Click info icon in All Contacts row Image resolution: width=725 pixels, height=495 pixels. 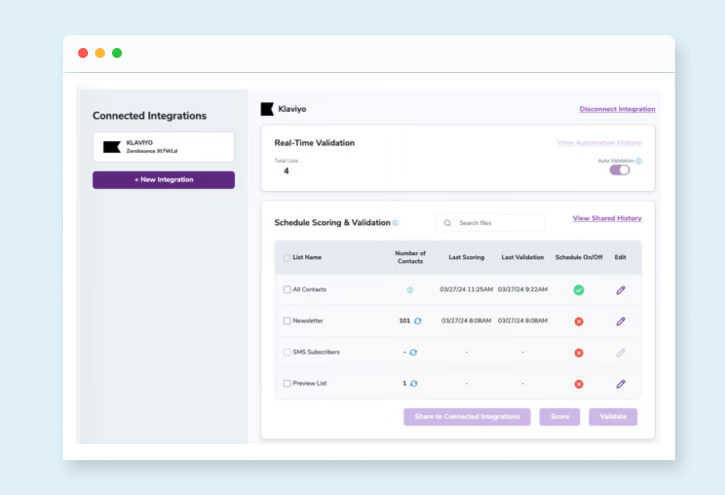point(410,290)
